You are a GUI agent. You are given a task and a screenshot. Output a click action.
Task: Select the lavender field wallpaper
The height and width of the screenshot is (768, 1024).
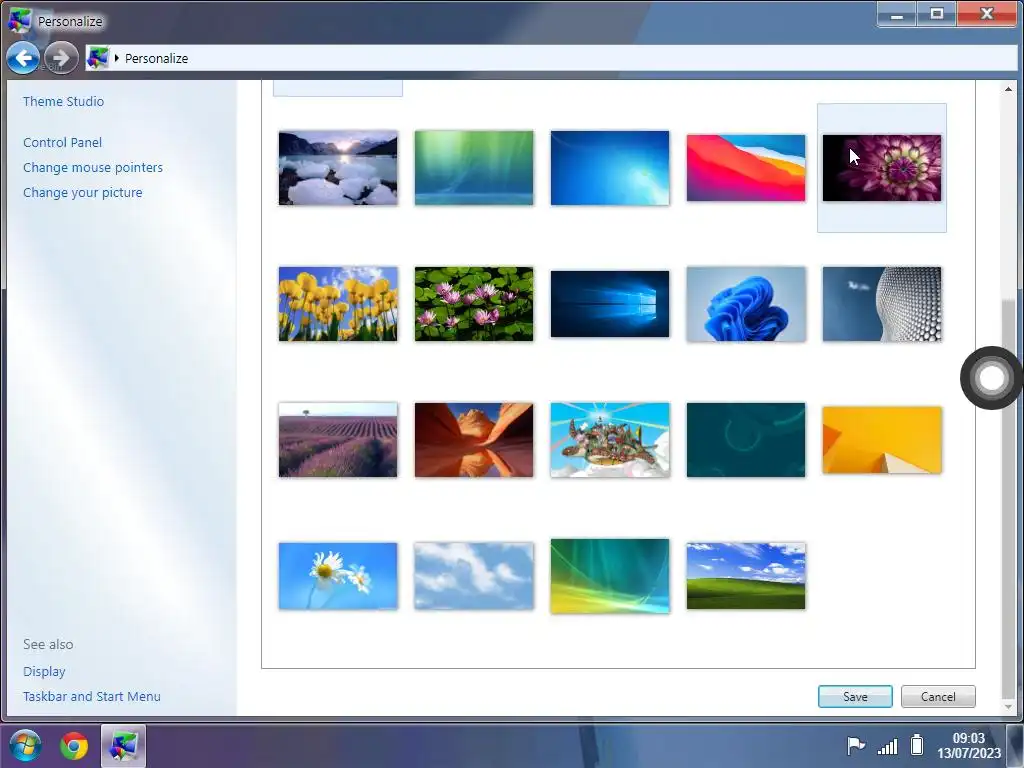pyautogui.click(x=338, y=440)
